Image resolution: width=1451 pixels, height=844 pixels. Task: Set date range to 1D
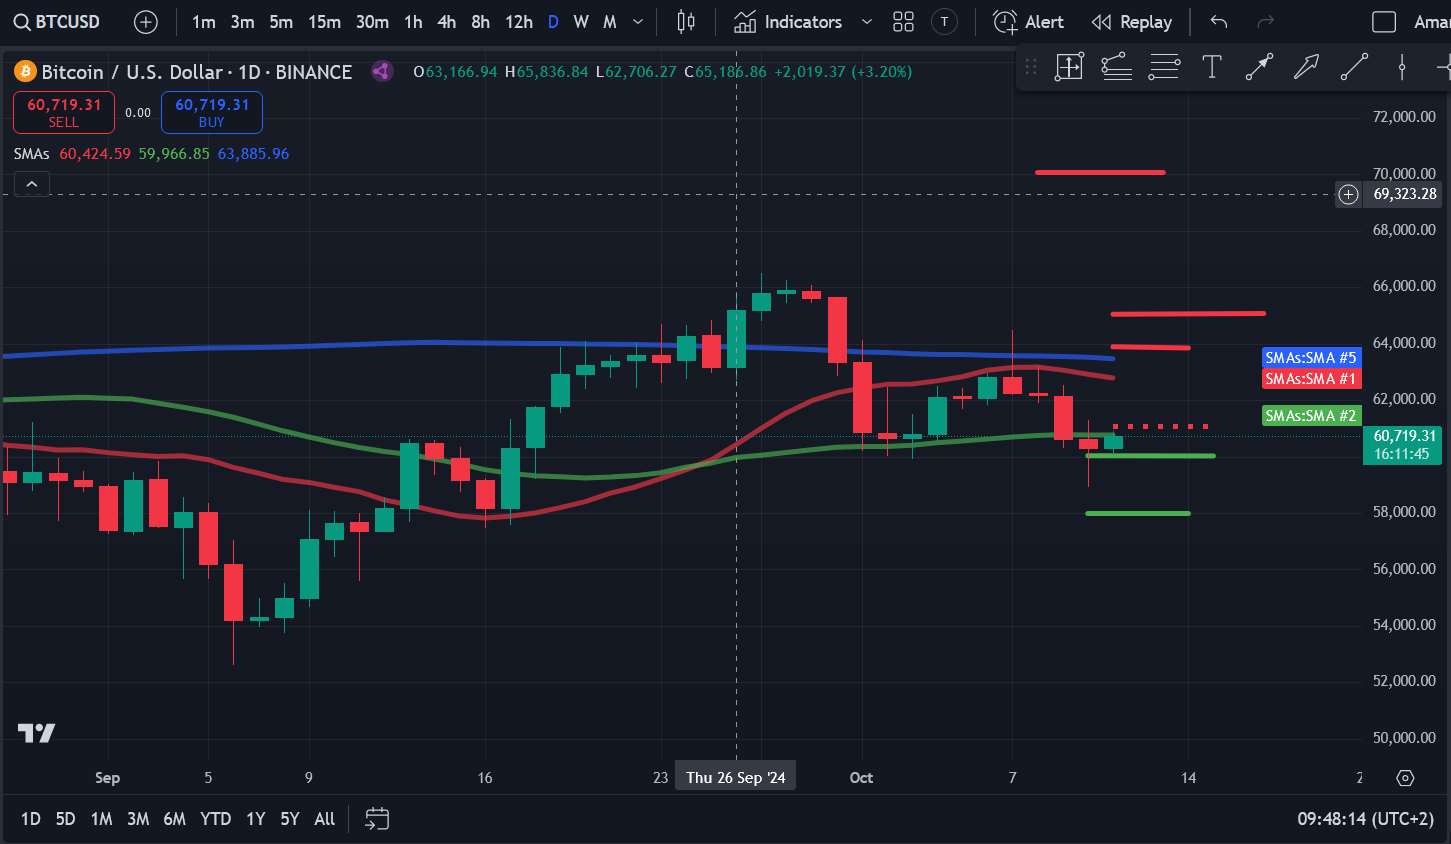click(31, 819)
